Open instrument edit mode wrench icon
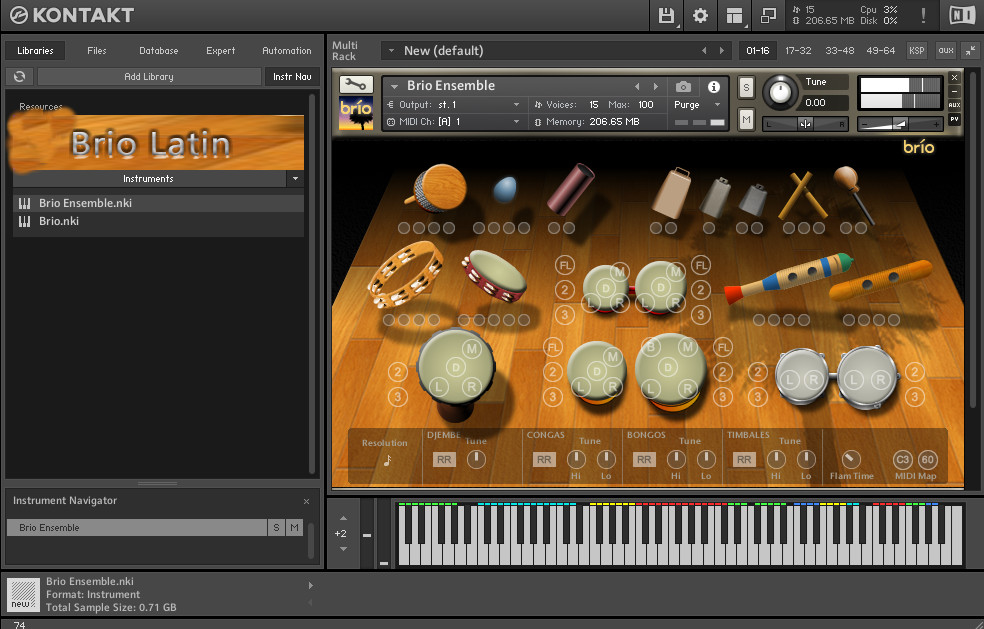984x629 pixels. click(356, 84)
